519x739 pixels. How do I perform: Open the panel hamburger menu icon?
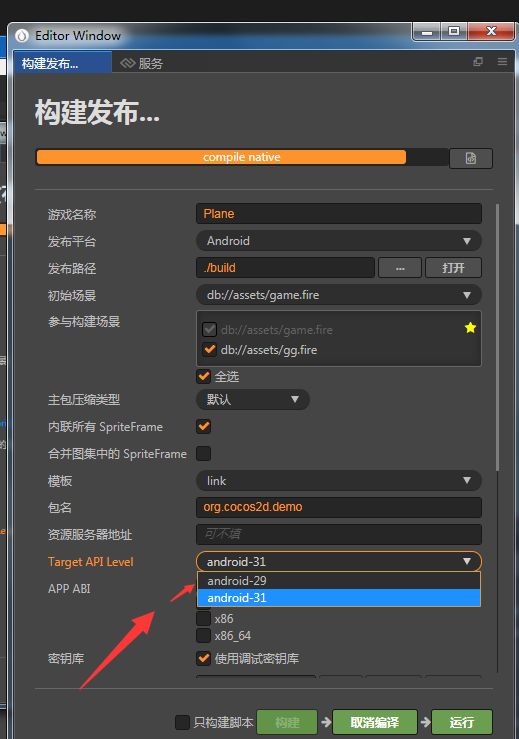[503, 62]
